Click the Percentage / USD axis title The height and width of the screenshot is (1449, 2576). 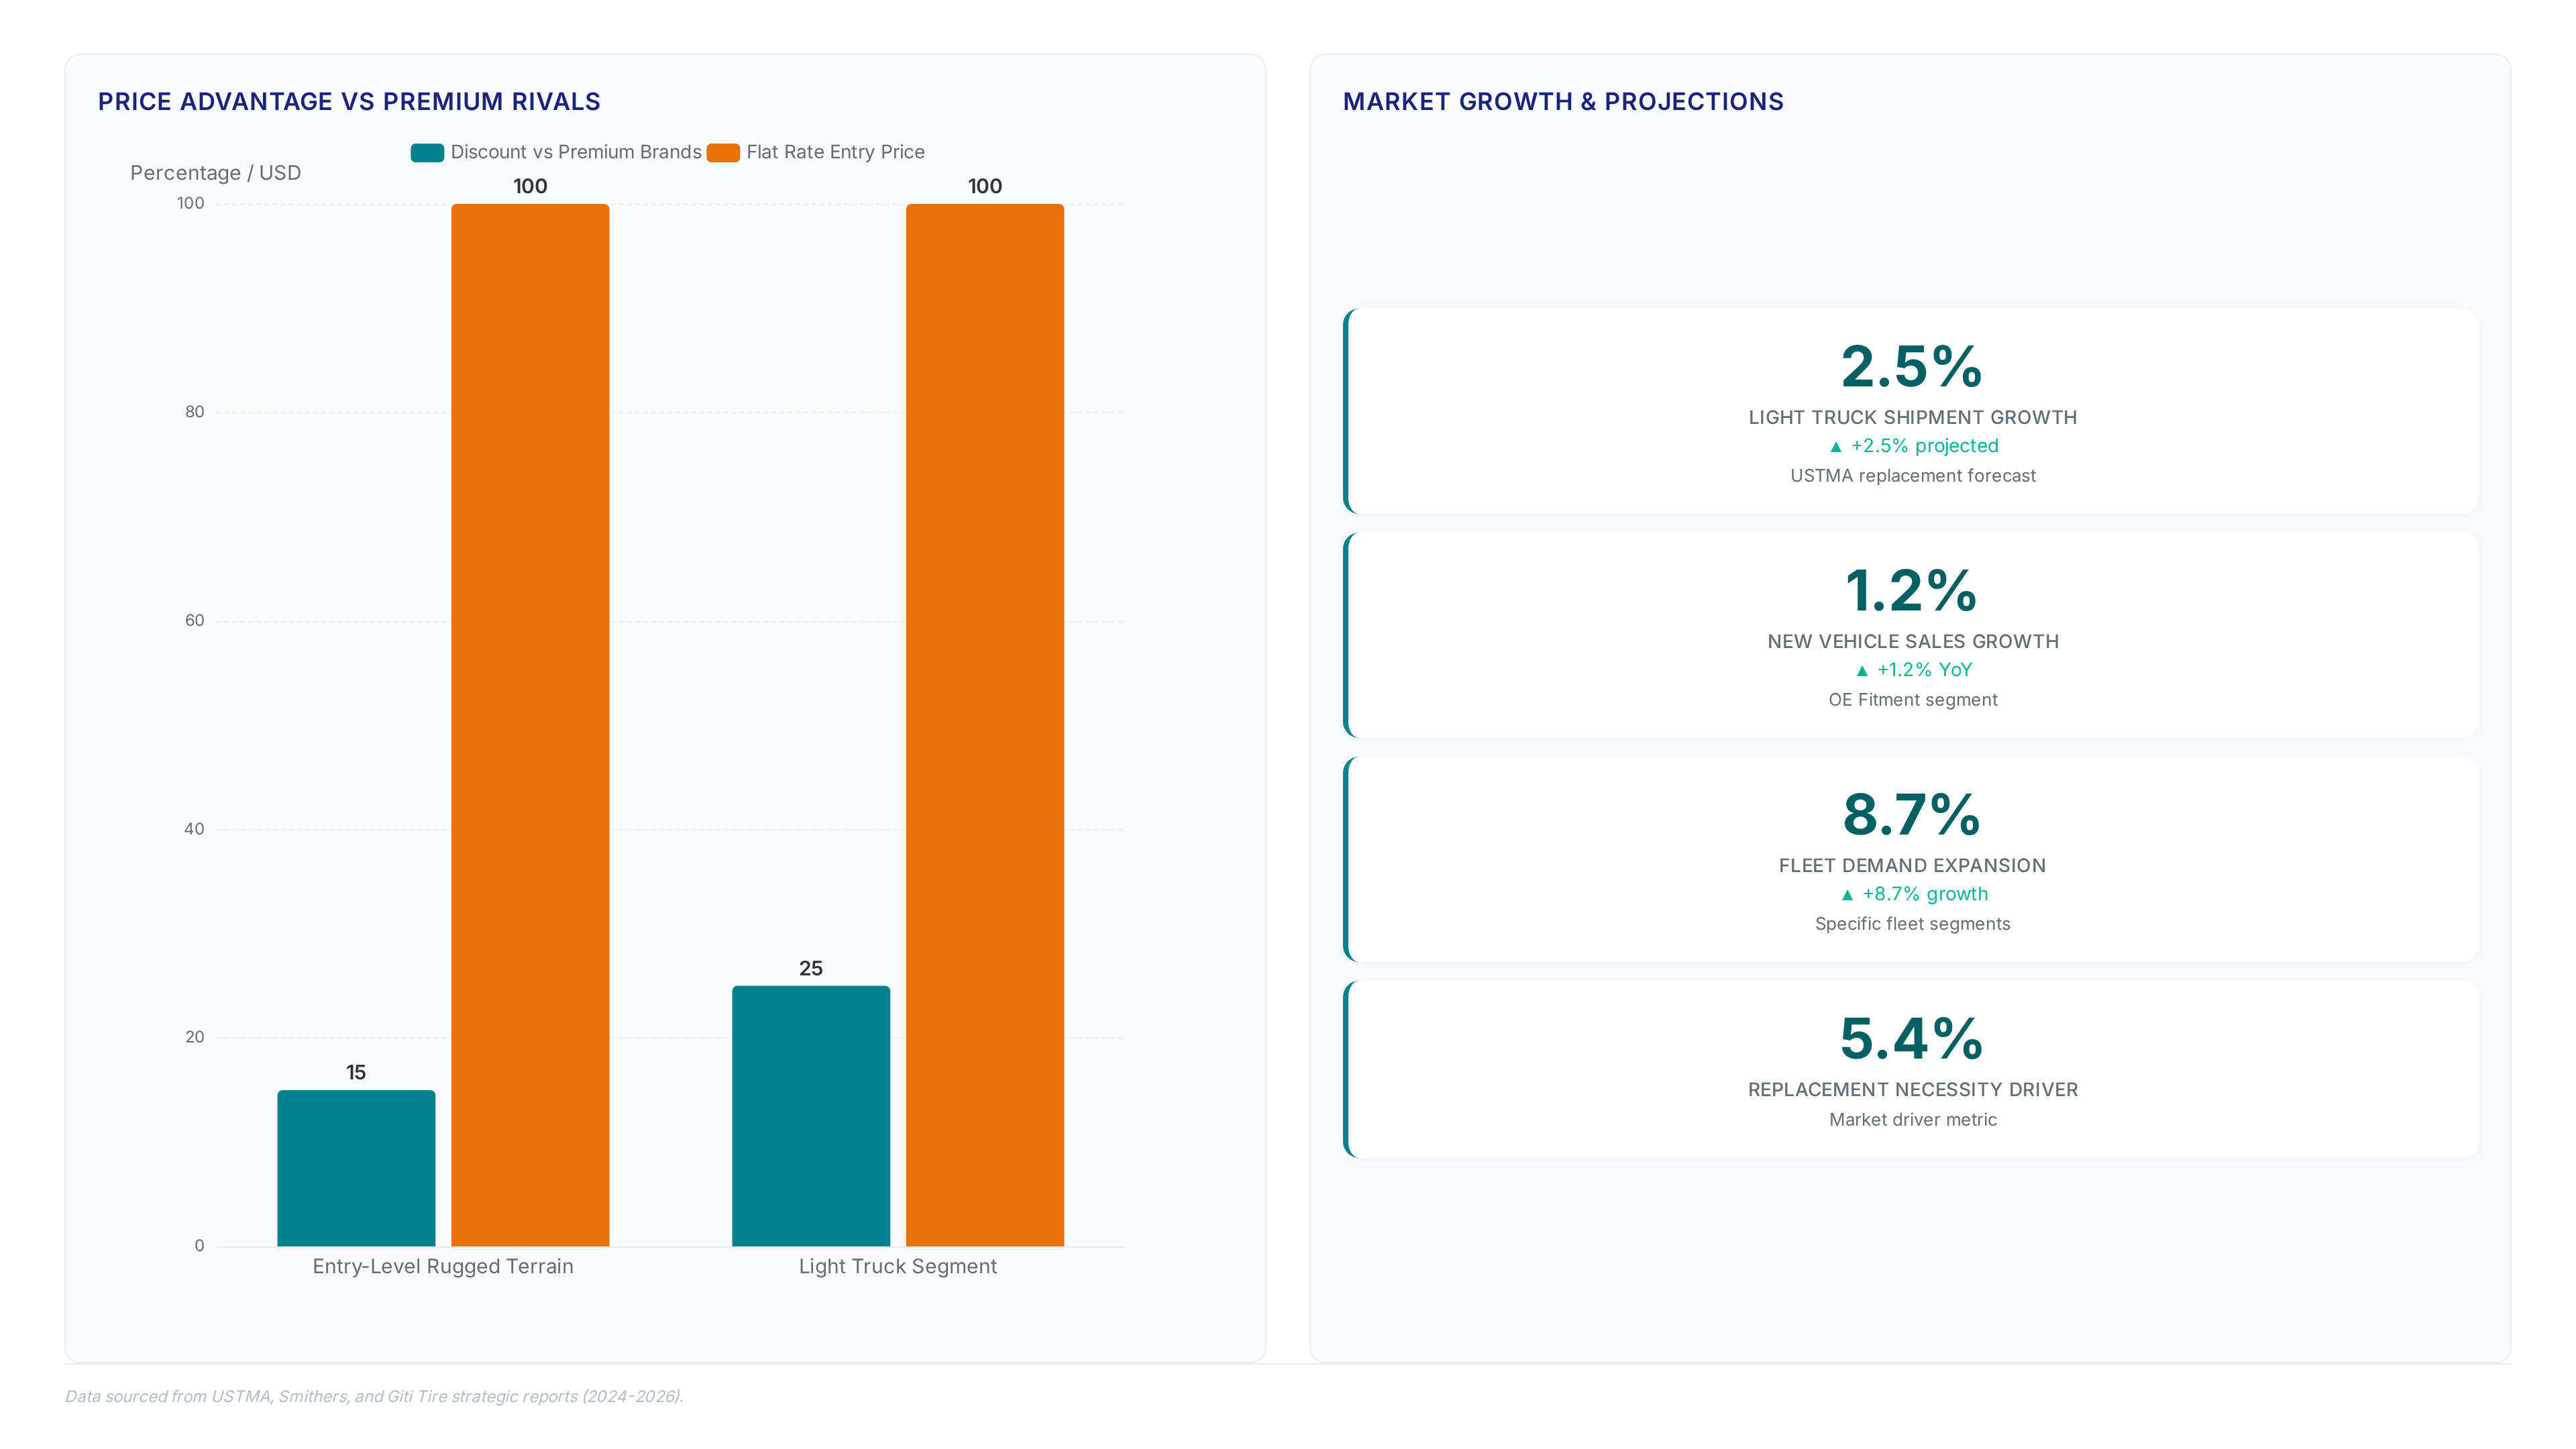(215, 173)
